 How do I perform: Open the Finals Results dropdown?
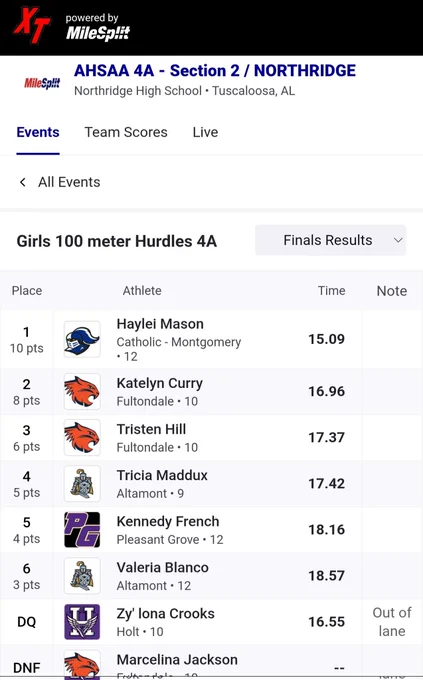click(x=331, y=240)
